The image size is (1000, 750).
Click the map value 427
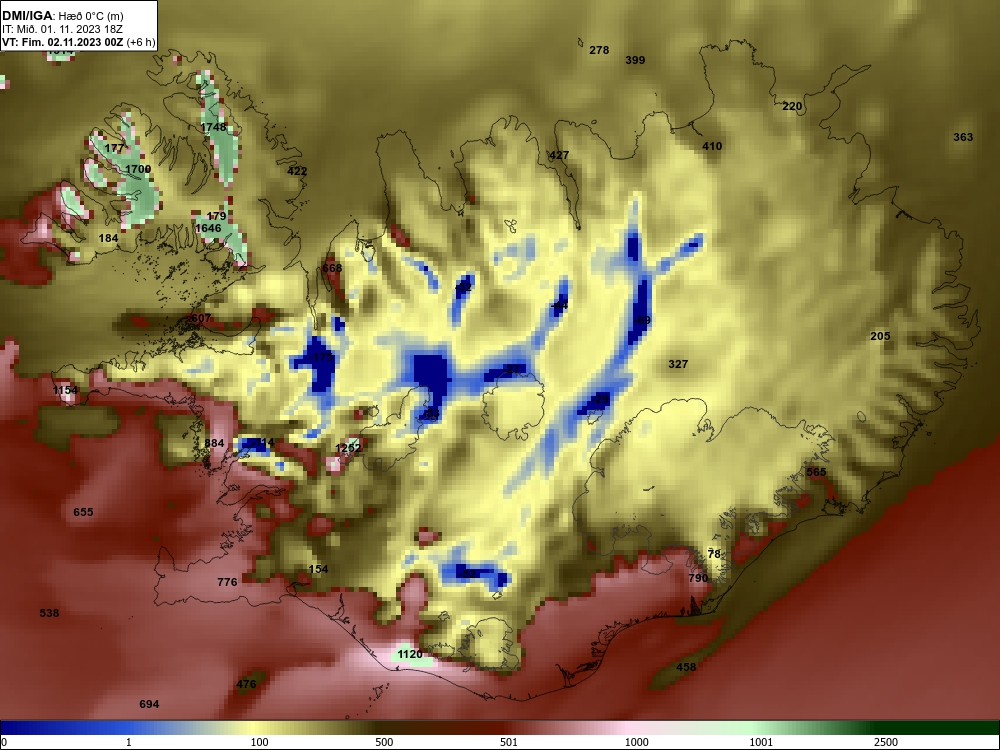click(559, 155)
